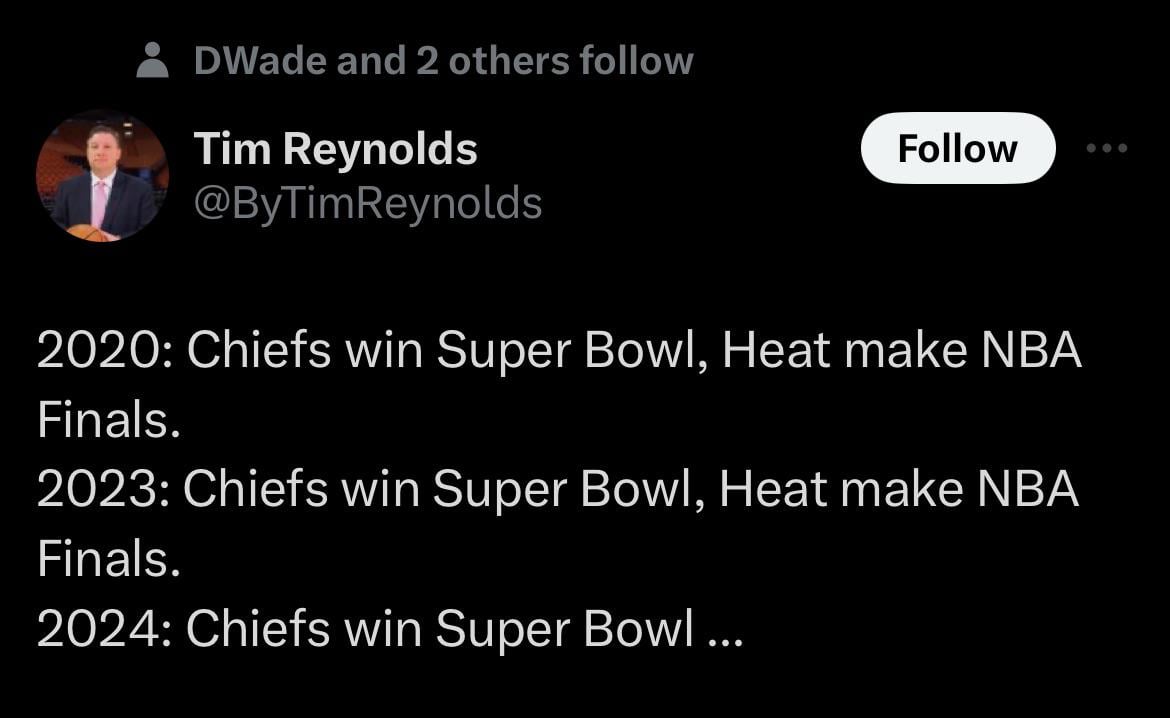1170x718 pixels.
Task: Open the @ByTimReynolds handle link
Action: (367, 203)
